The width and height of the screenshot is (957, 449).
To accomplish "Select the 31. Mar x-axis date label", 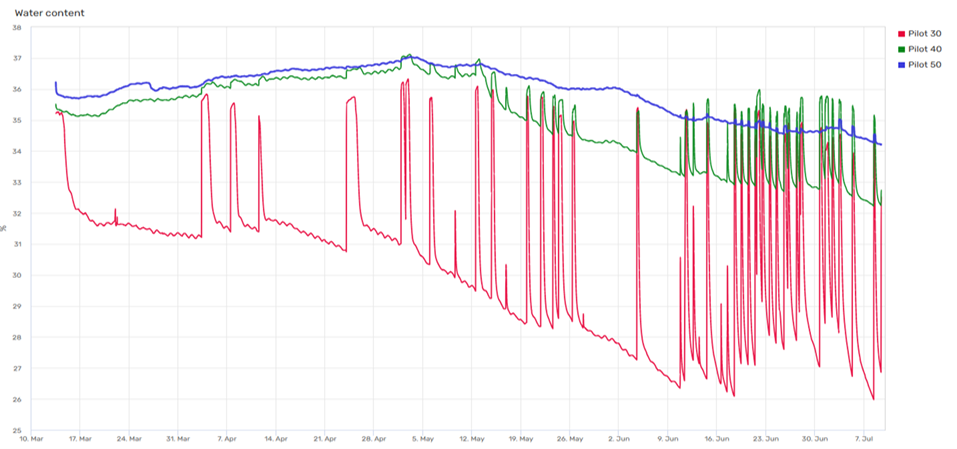I will pos(176,438).
